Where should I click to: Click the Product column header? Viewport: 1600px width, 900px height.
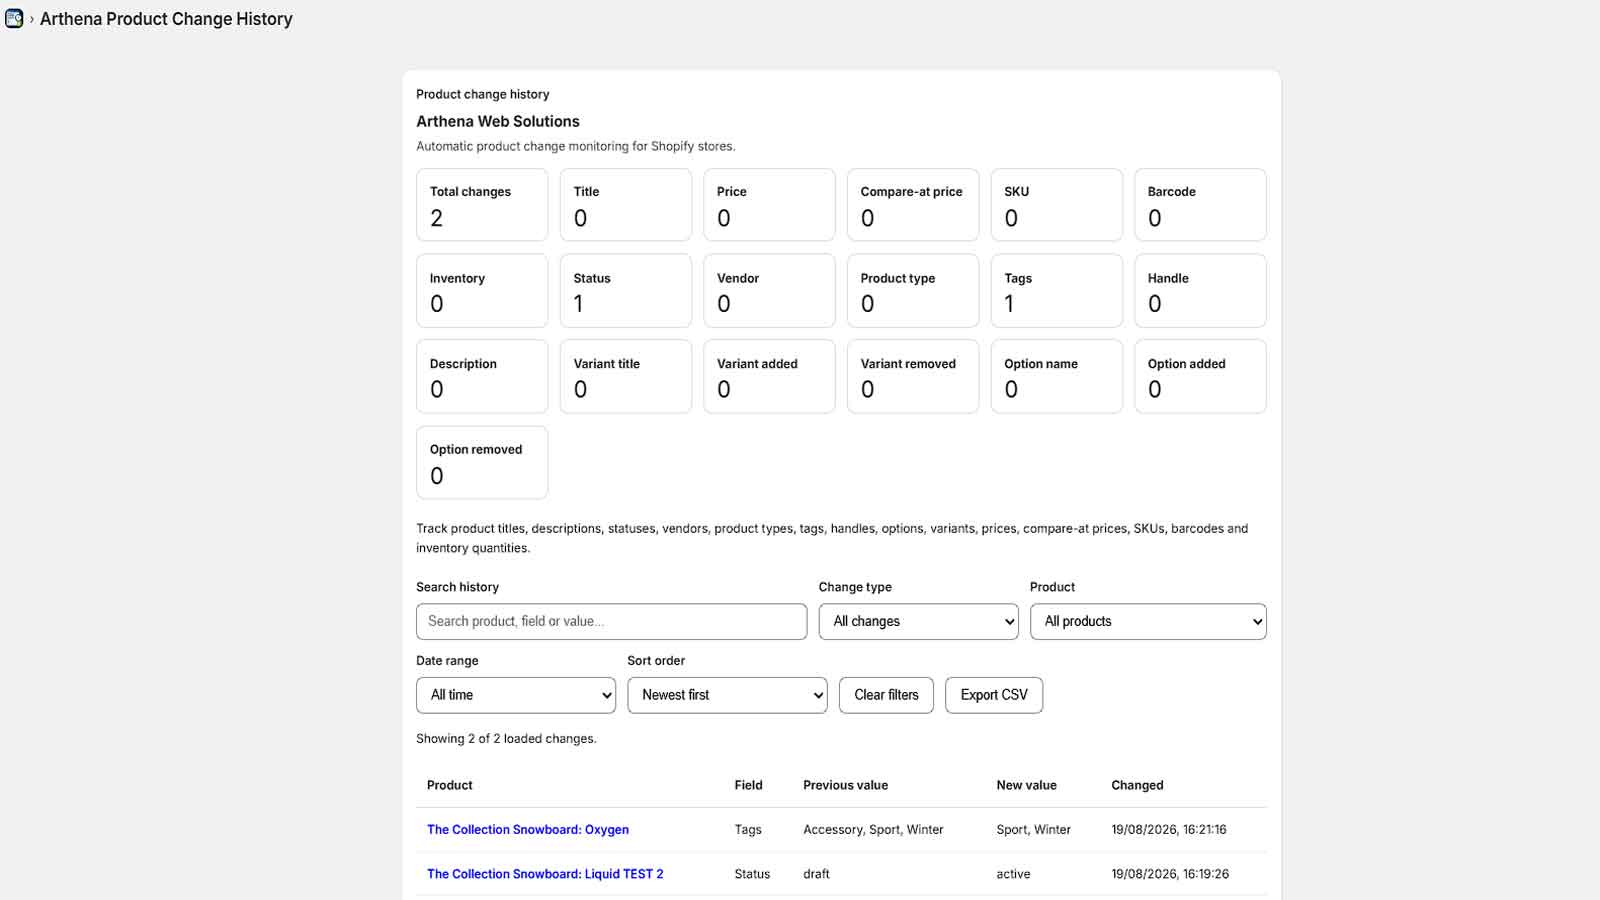(450, 786)
